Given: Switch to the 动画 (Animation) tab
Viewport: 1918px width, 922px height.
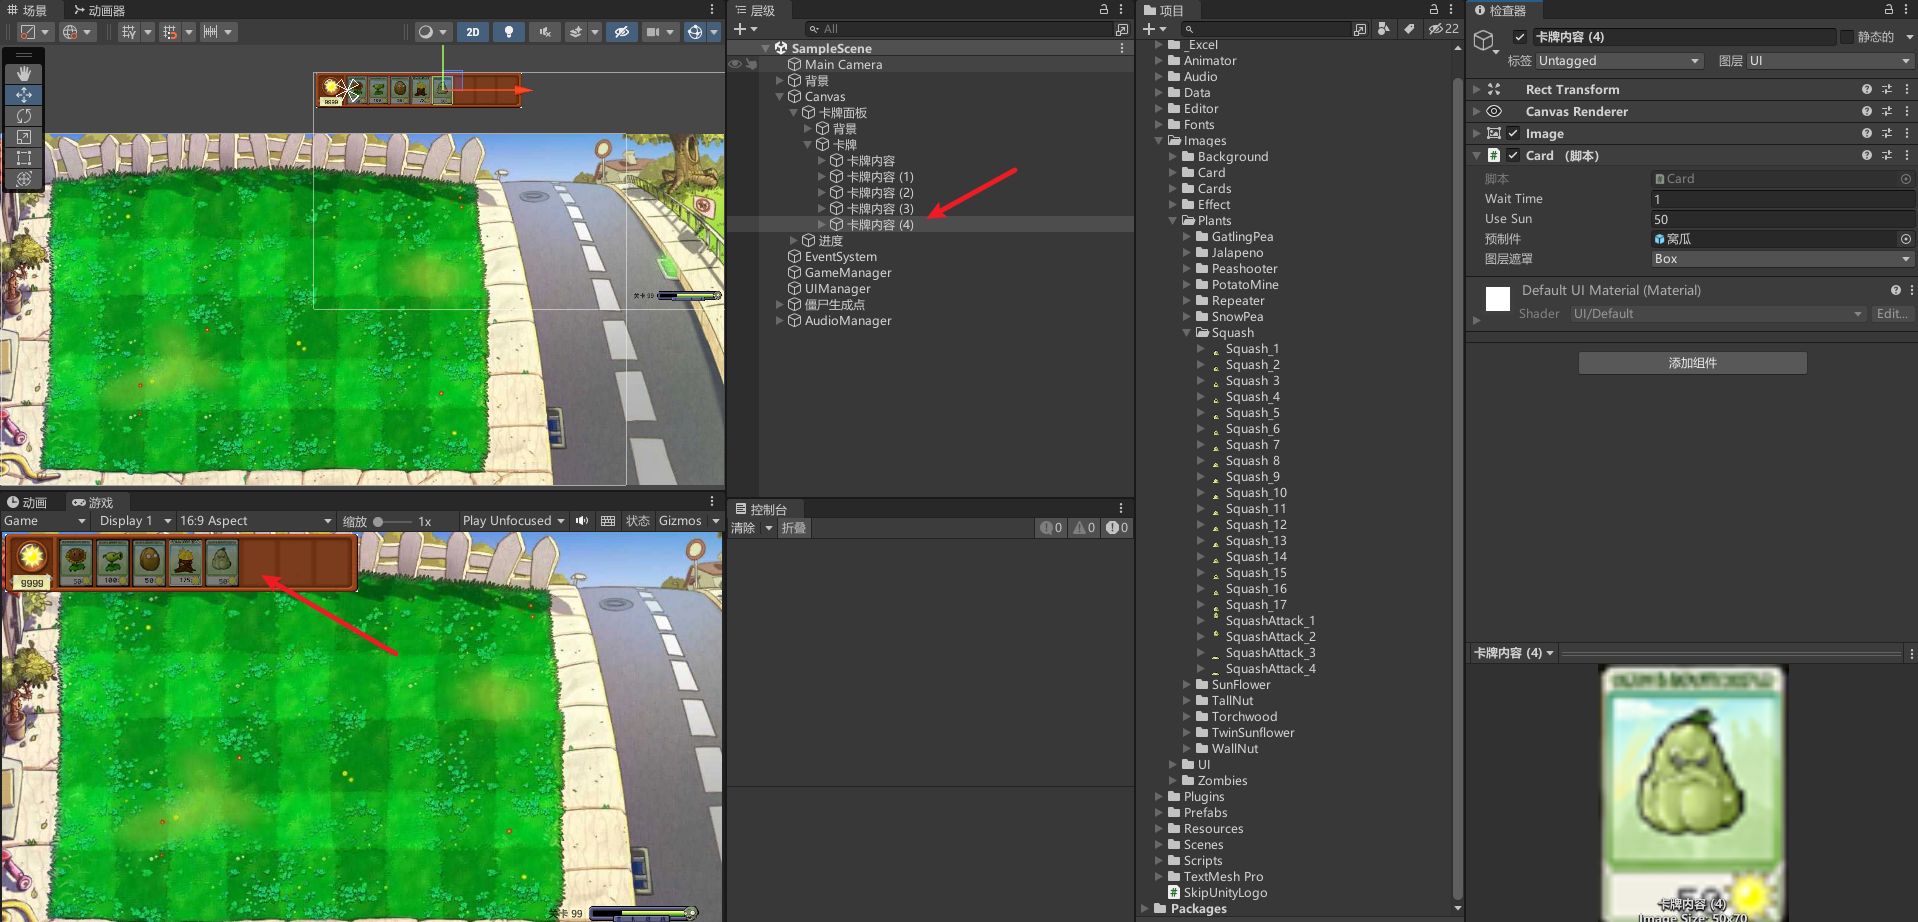Looking at the screenshot, I should (x=28, y=502).
